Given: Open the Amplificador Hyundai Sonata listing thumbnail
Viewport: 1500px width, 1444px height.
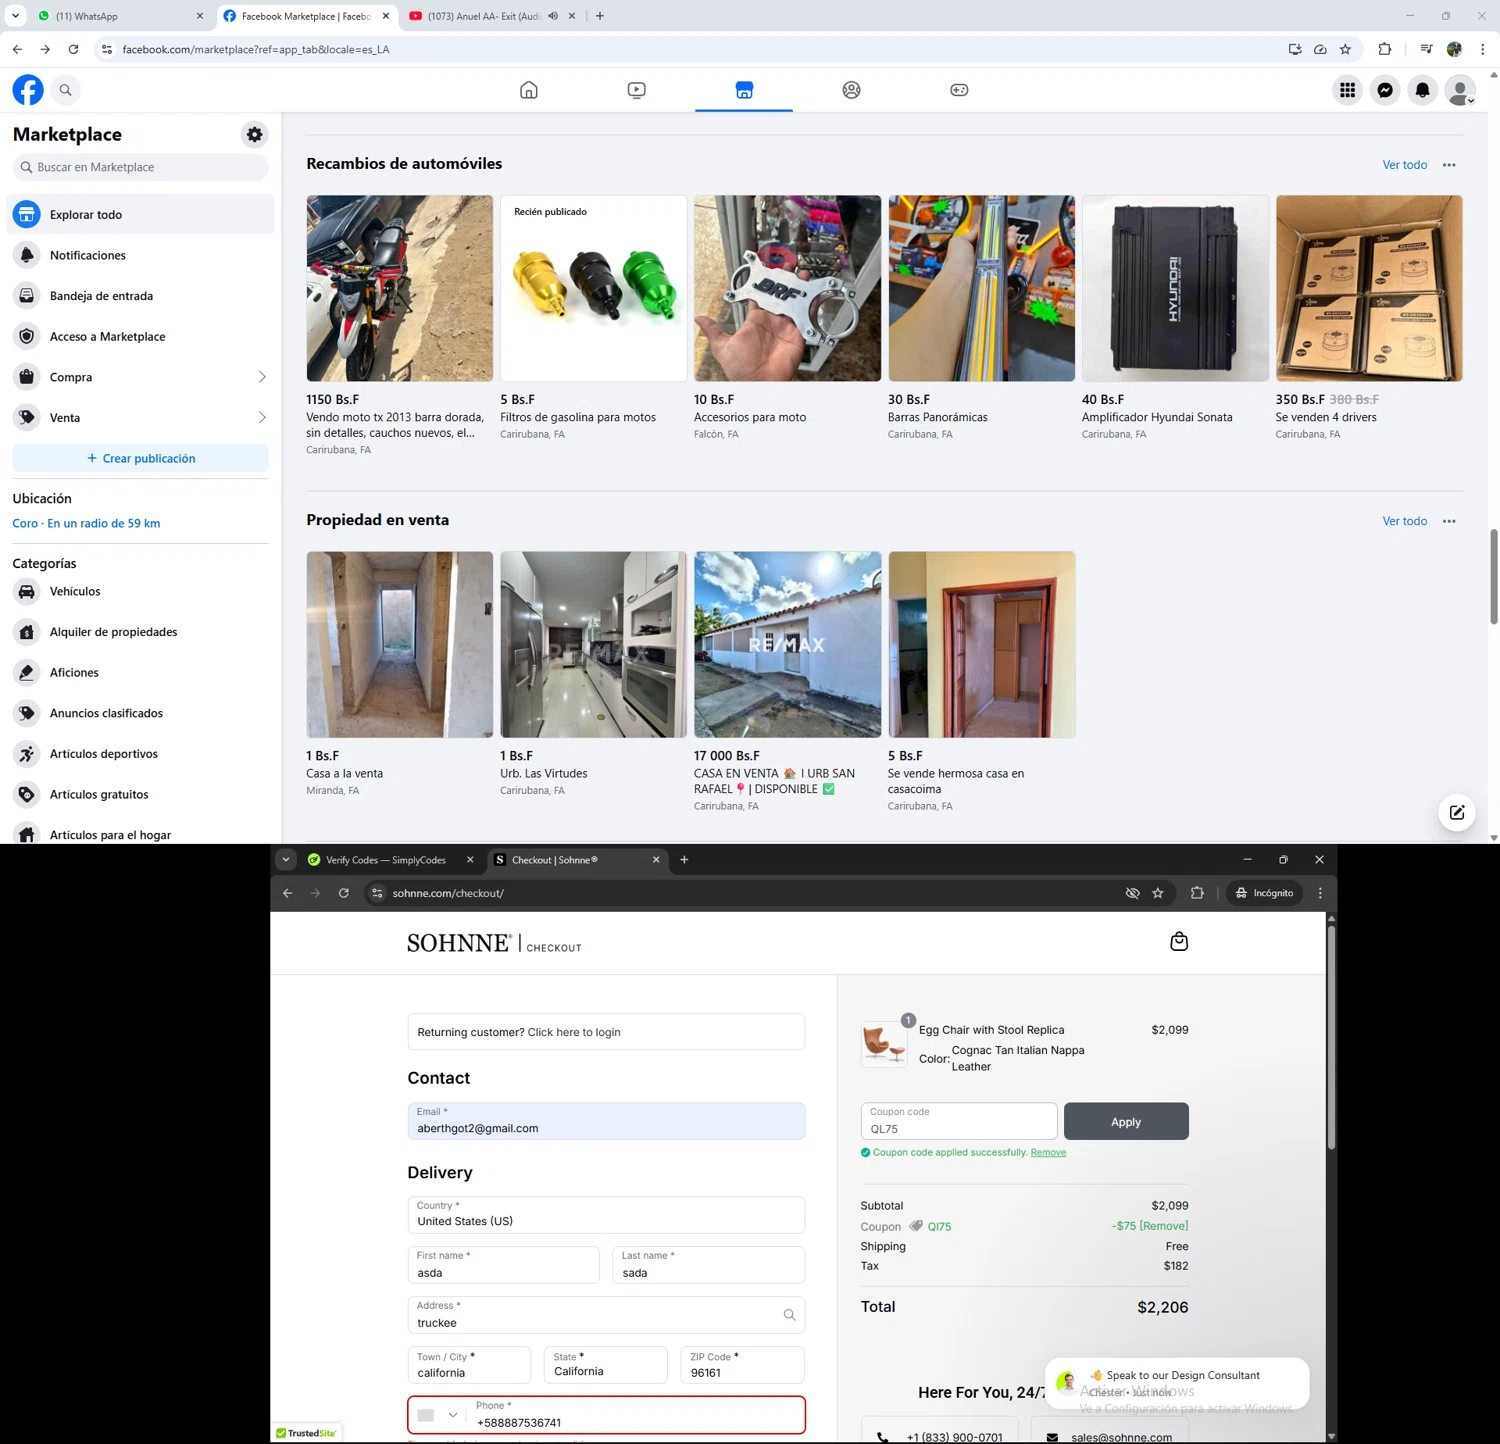Looking at the screenshot, I should click(1175, 288).
